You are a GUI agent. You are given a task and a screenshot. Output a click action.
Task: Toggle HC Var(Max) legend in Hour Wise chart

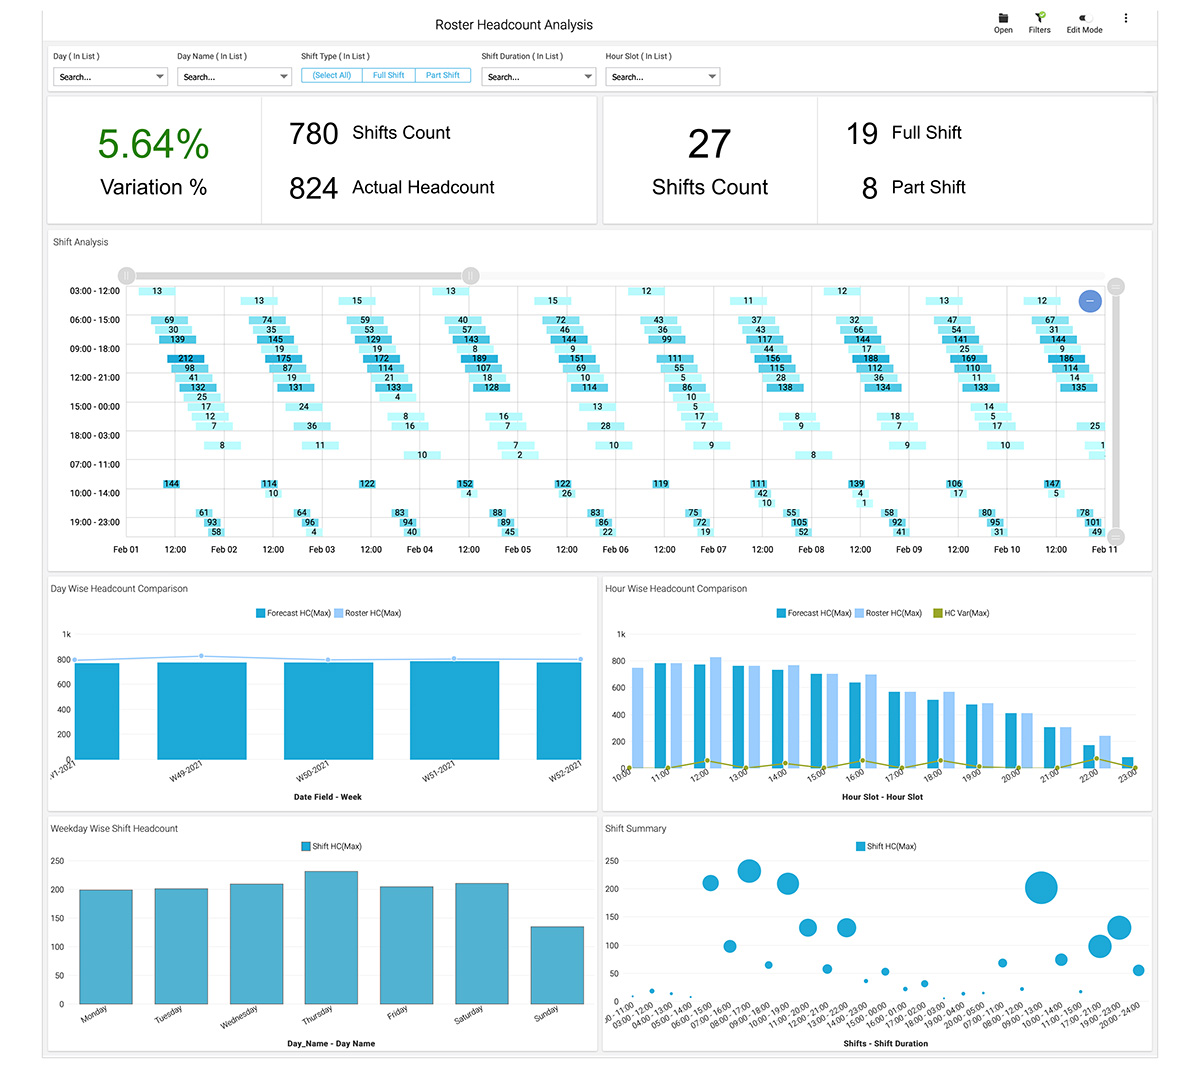961,613
